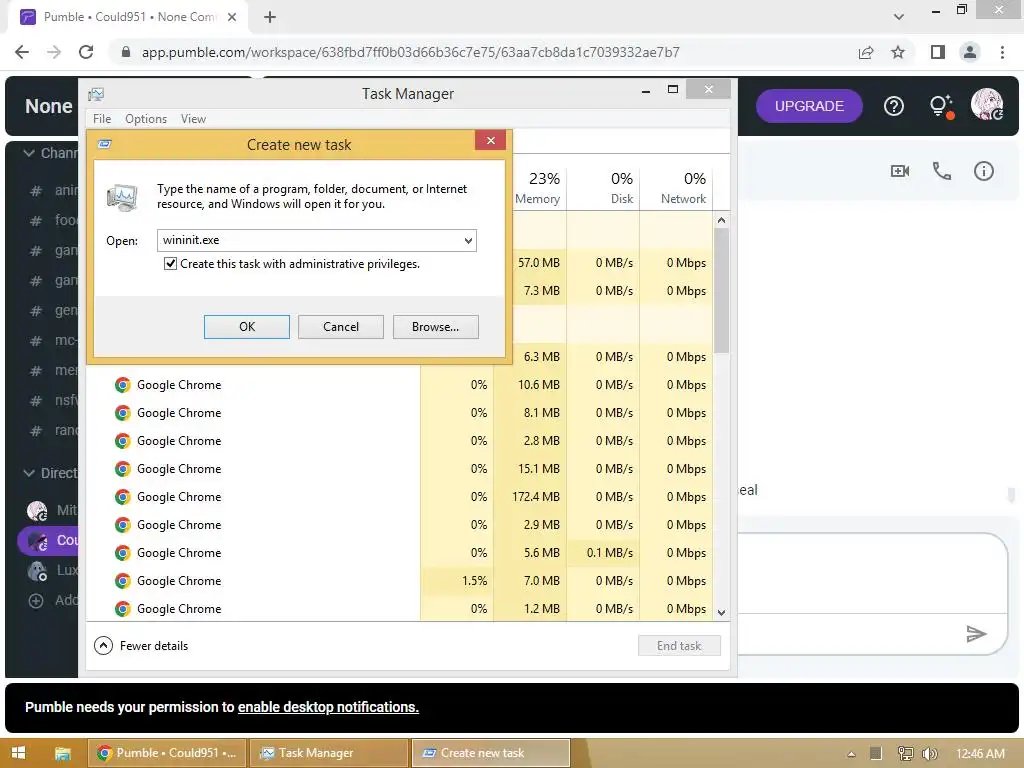Open the Open combo box dropdown arrow
1024x768 pixels.
click(x=468, y=240)
